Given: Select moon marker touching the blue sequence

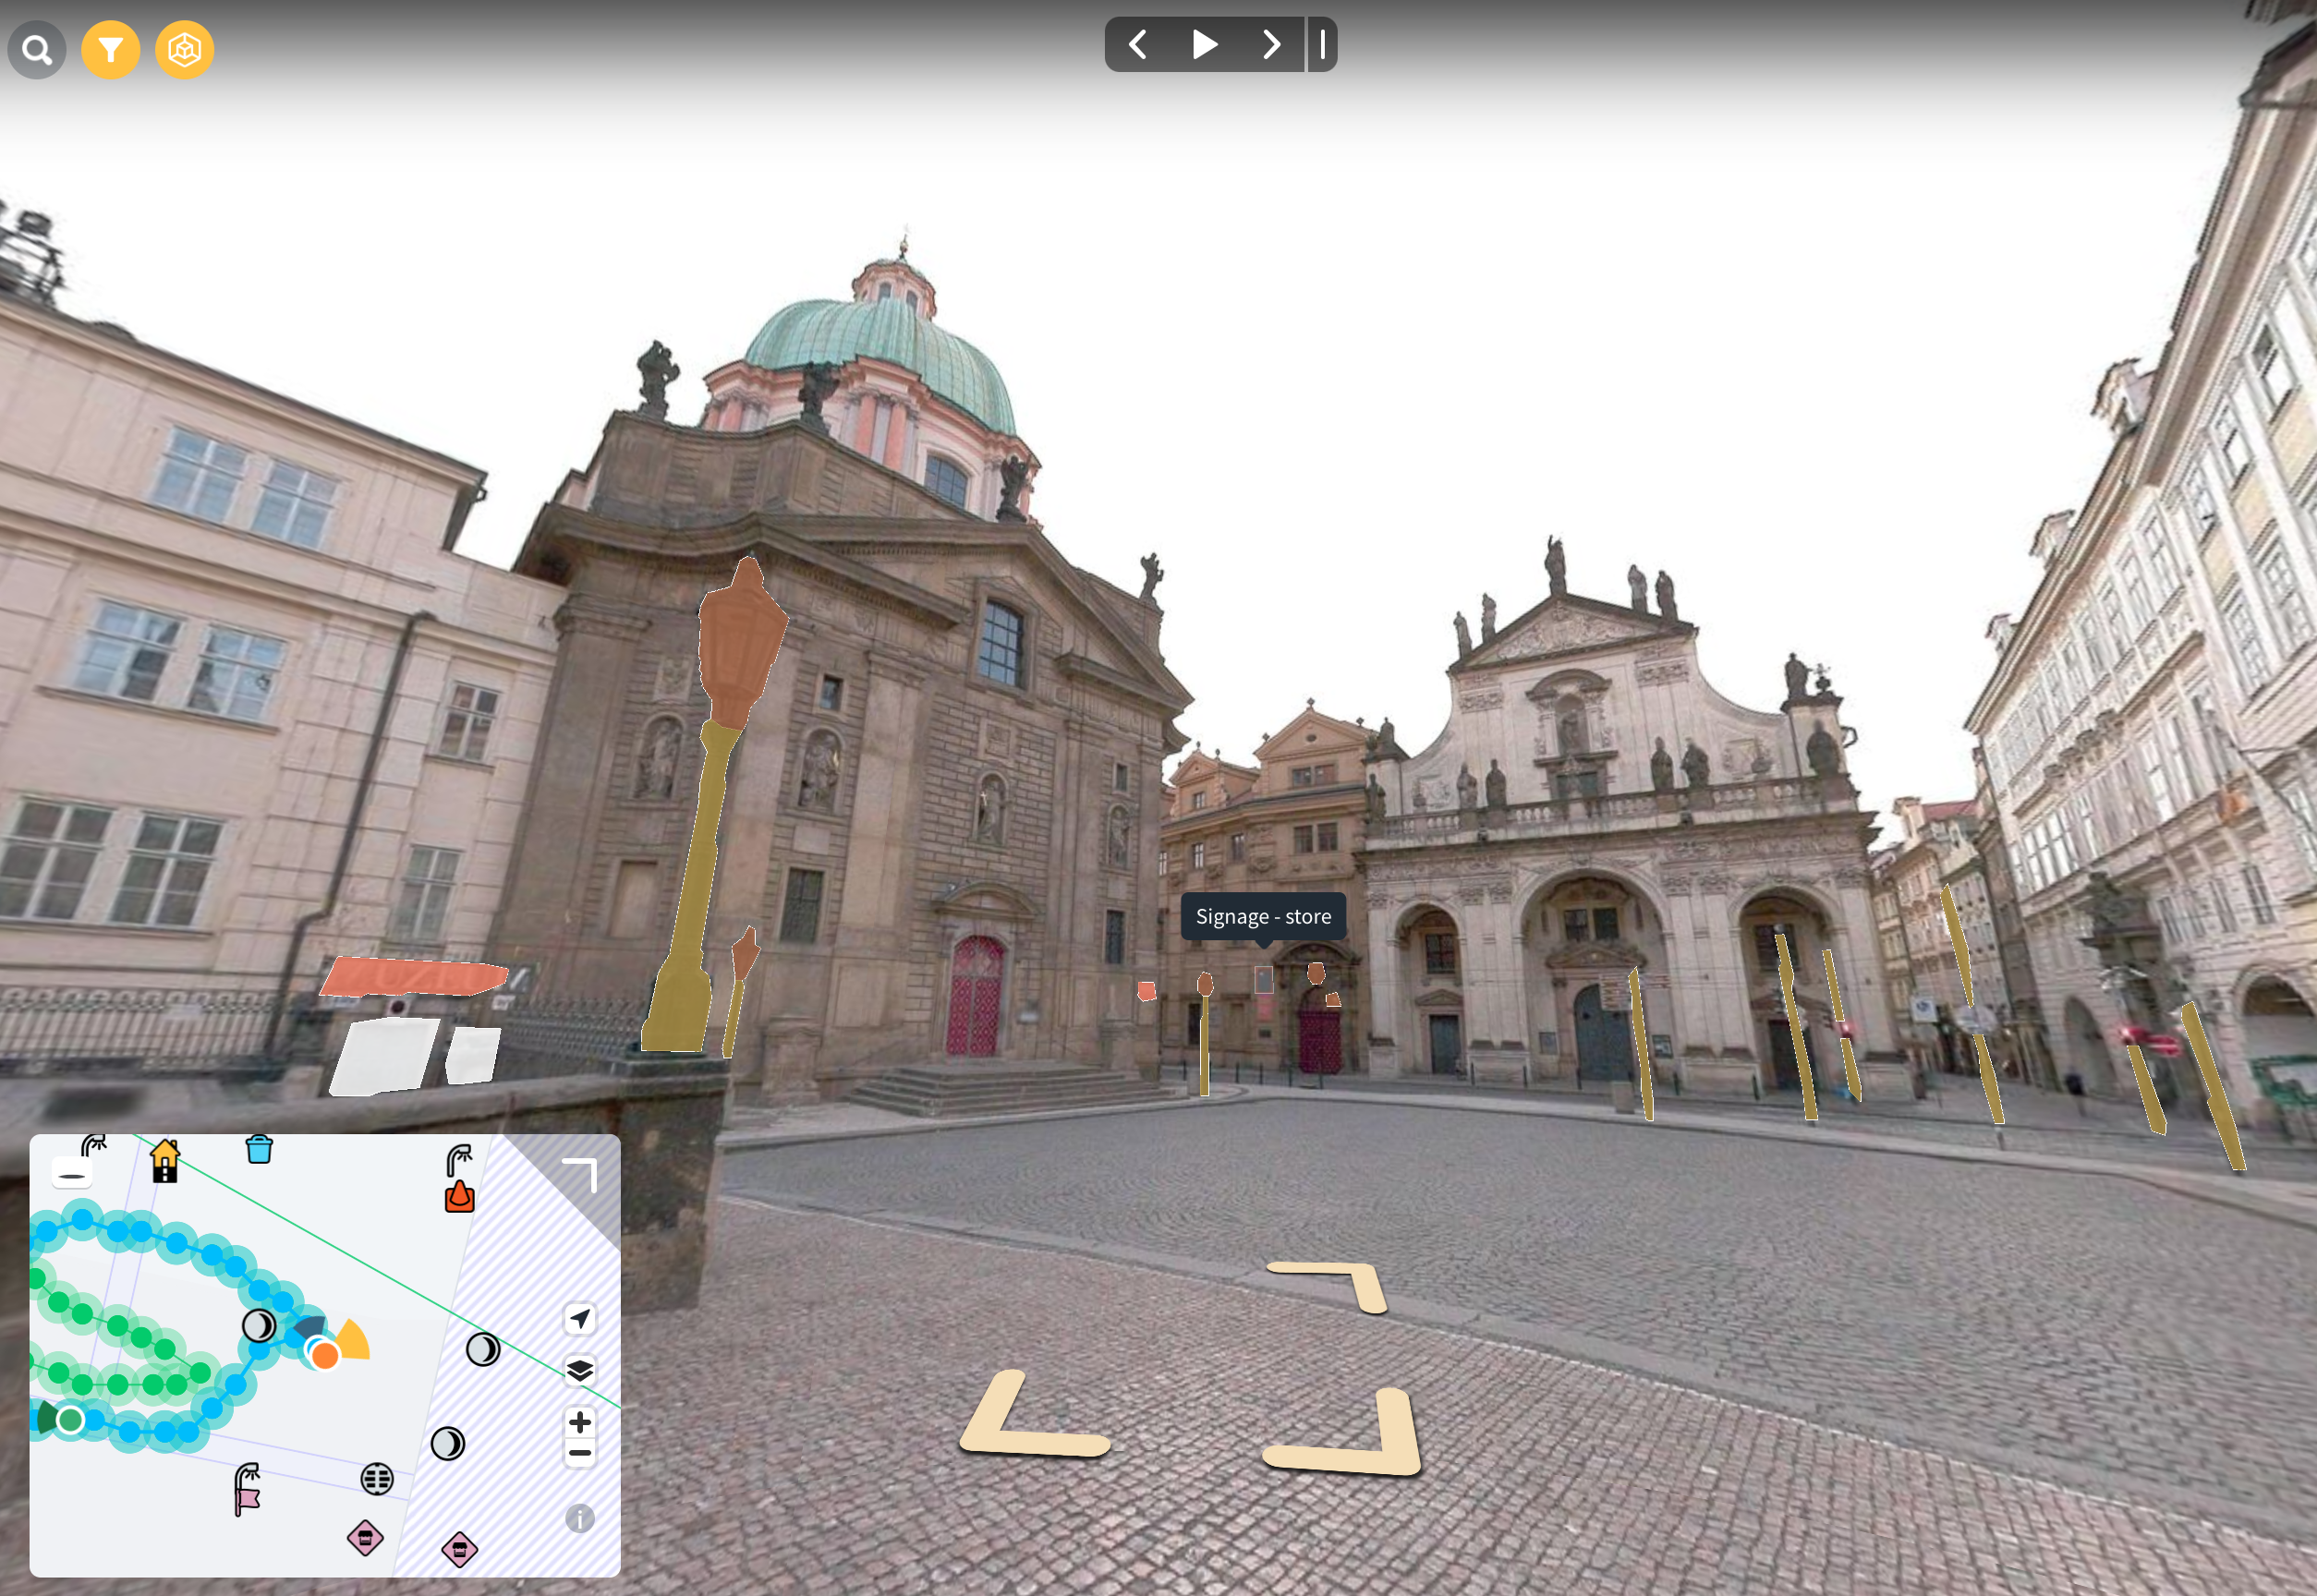Looking at the screenshot, I should [x=259, y=1325].
